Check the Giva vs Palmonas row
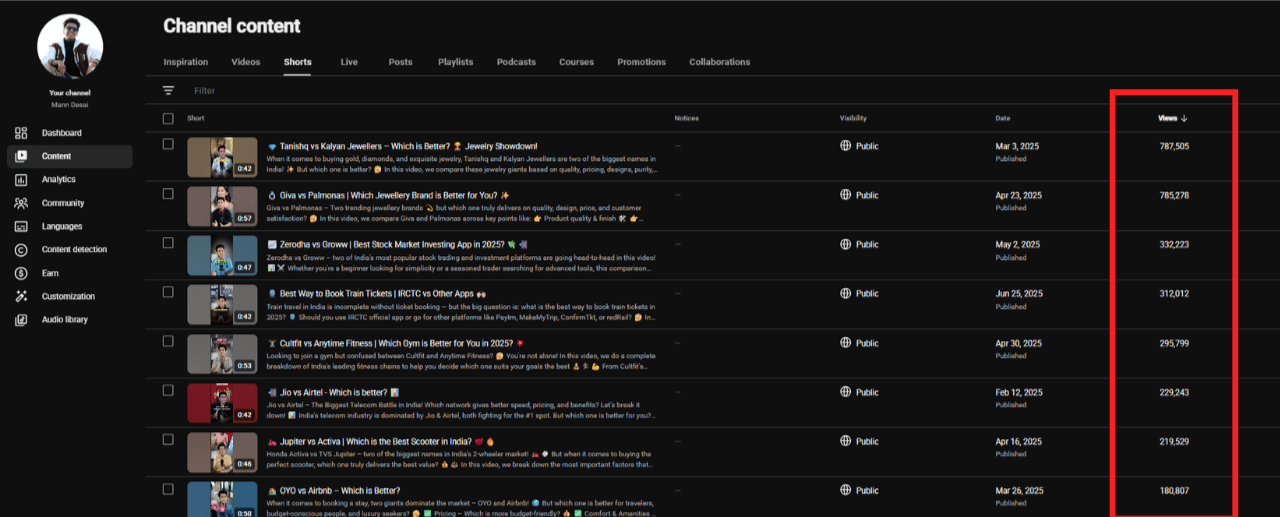The height and width of the screenshot is (517, 1280). tap(168, 194)
